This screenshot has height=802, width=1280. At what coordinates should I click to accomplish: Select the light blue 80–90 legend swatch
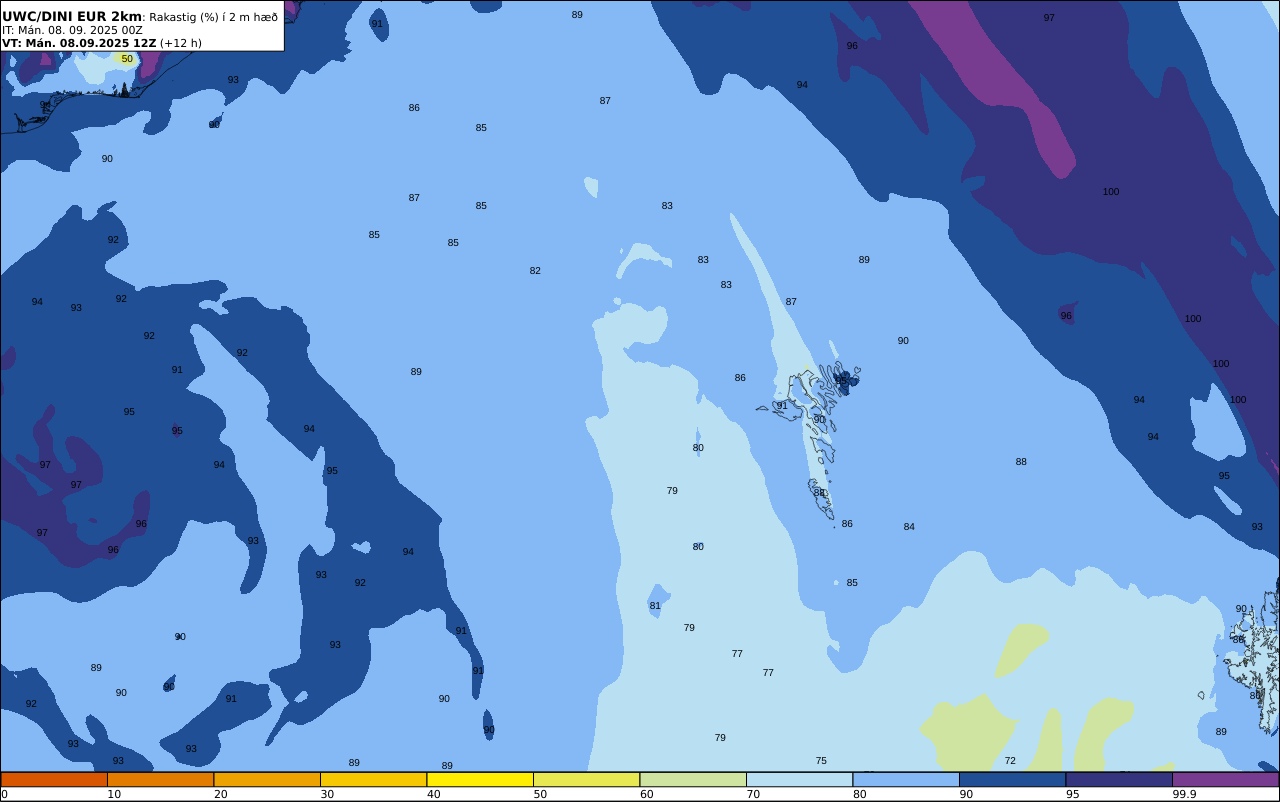pos(906,779)
